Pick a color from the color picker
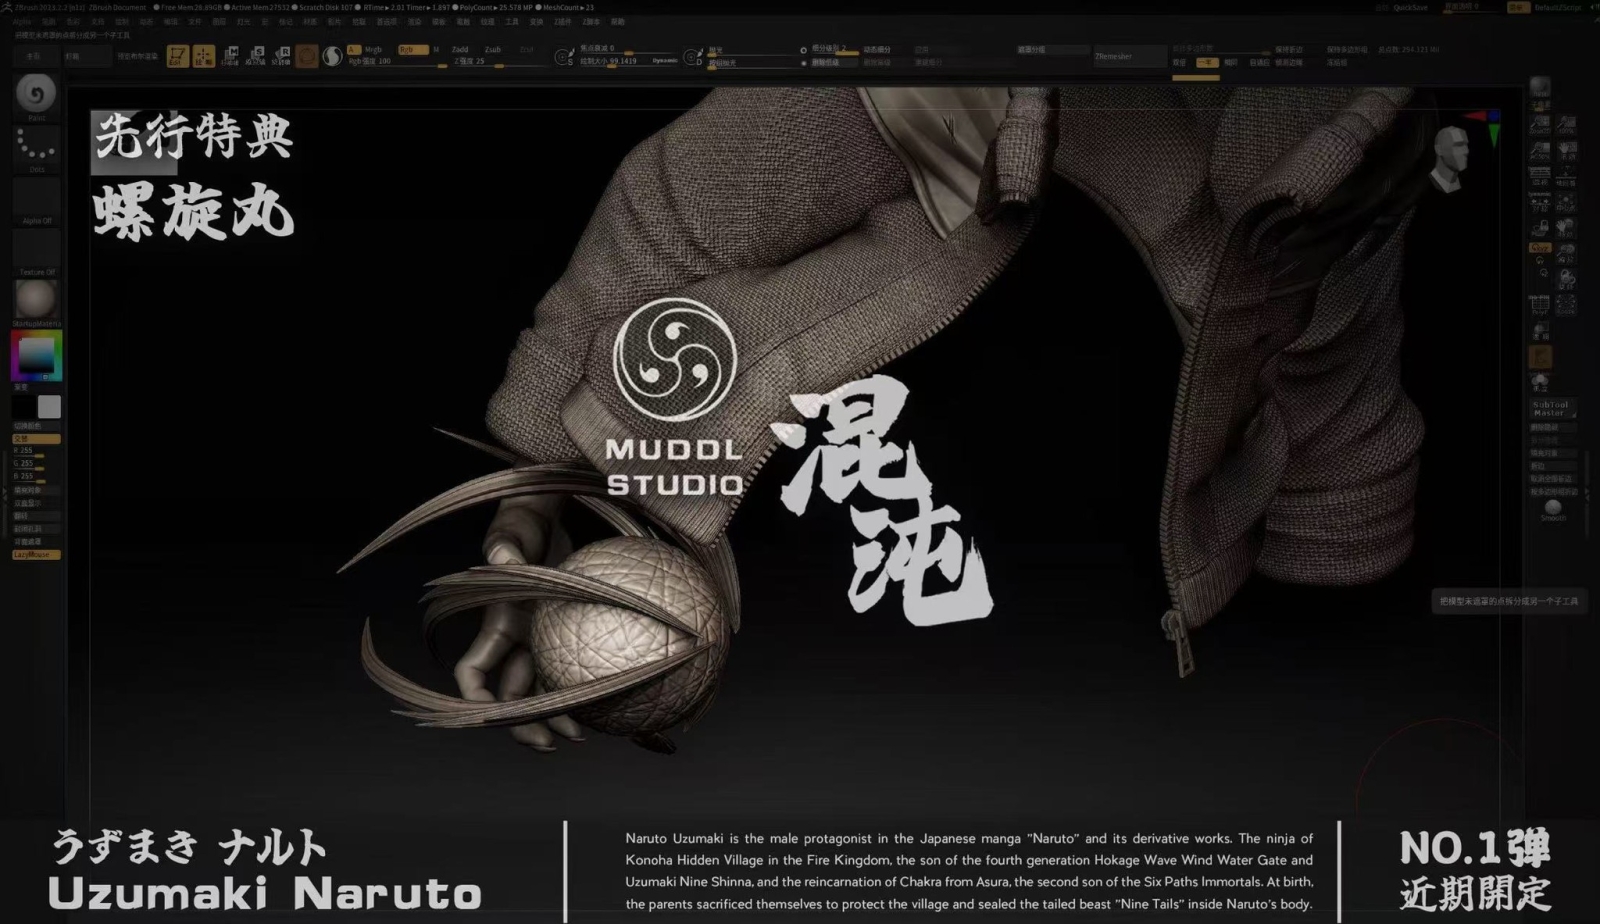 tap(36, 356)
